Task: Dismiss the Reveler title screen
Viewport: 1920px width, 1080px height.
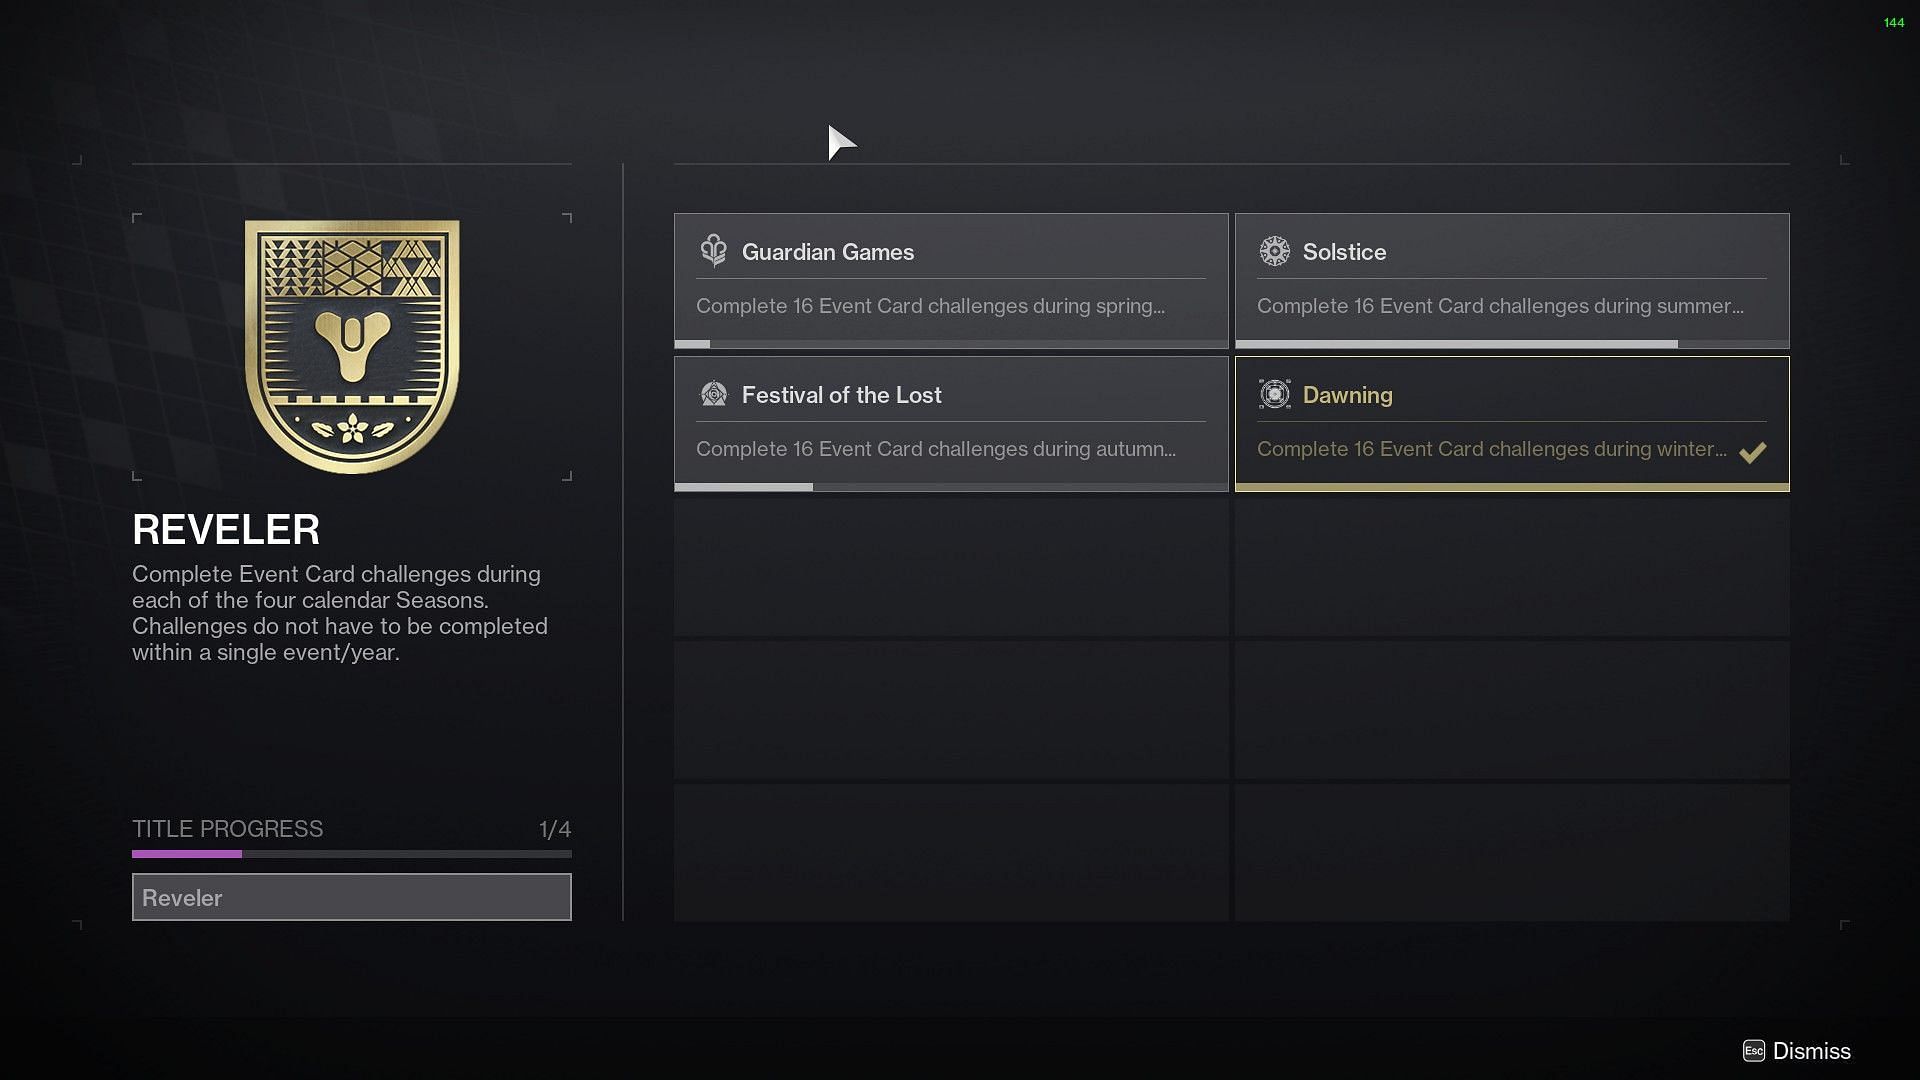Action: tap(1797, 1051)
